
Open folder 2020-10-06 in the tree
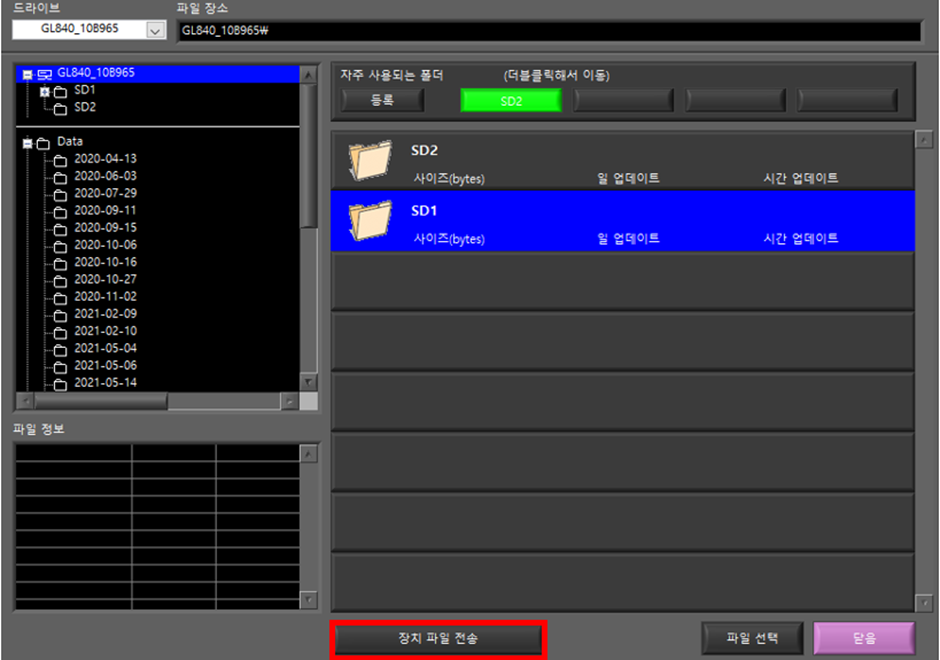[105, 245]
